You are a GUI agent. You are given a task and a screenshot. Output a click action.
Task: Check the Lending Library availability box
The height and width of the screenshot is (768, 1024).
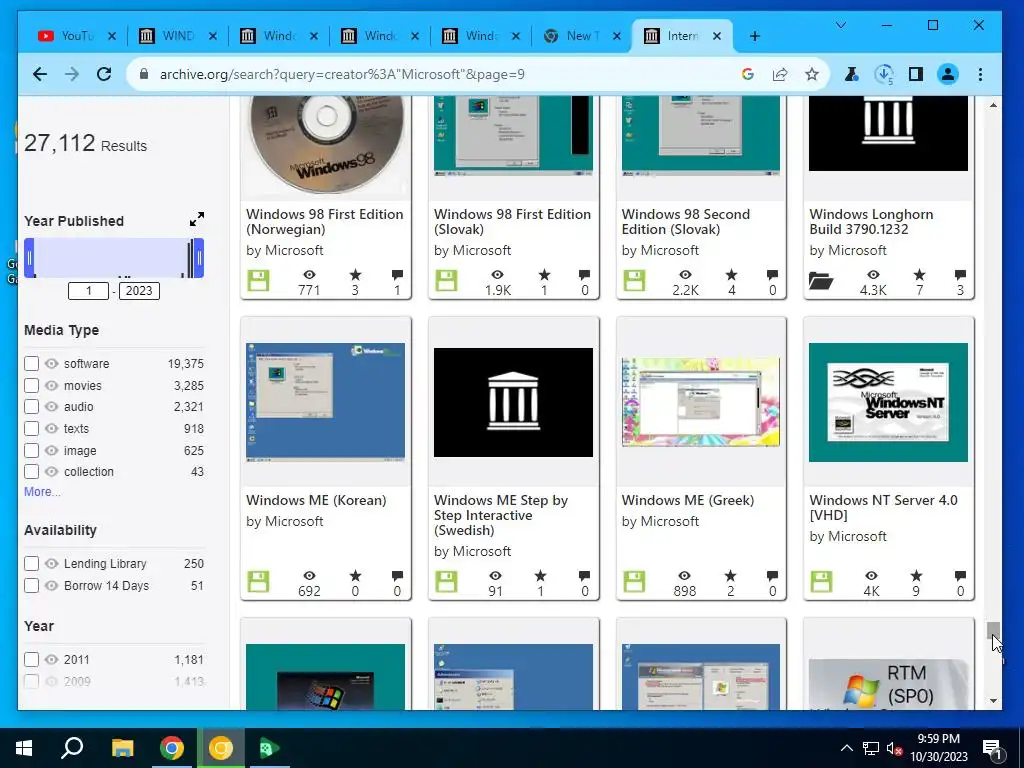point(31,564)
